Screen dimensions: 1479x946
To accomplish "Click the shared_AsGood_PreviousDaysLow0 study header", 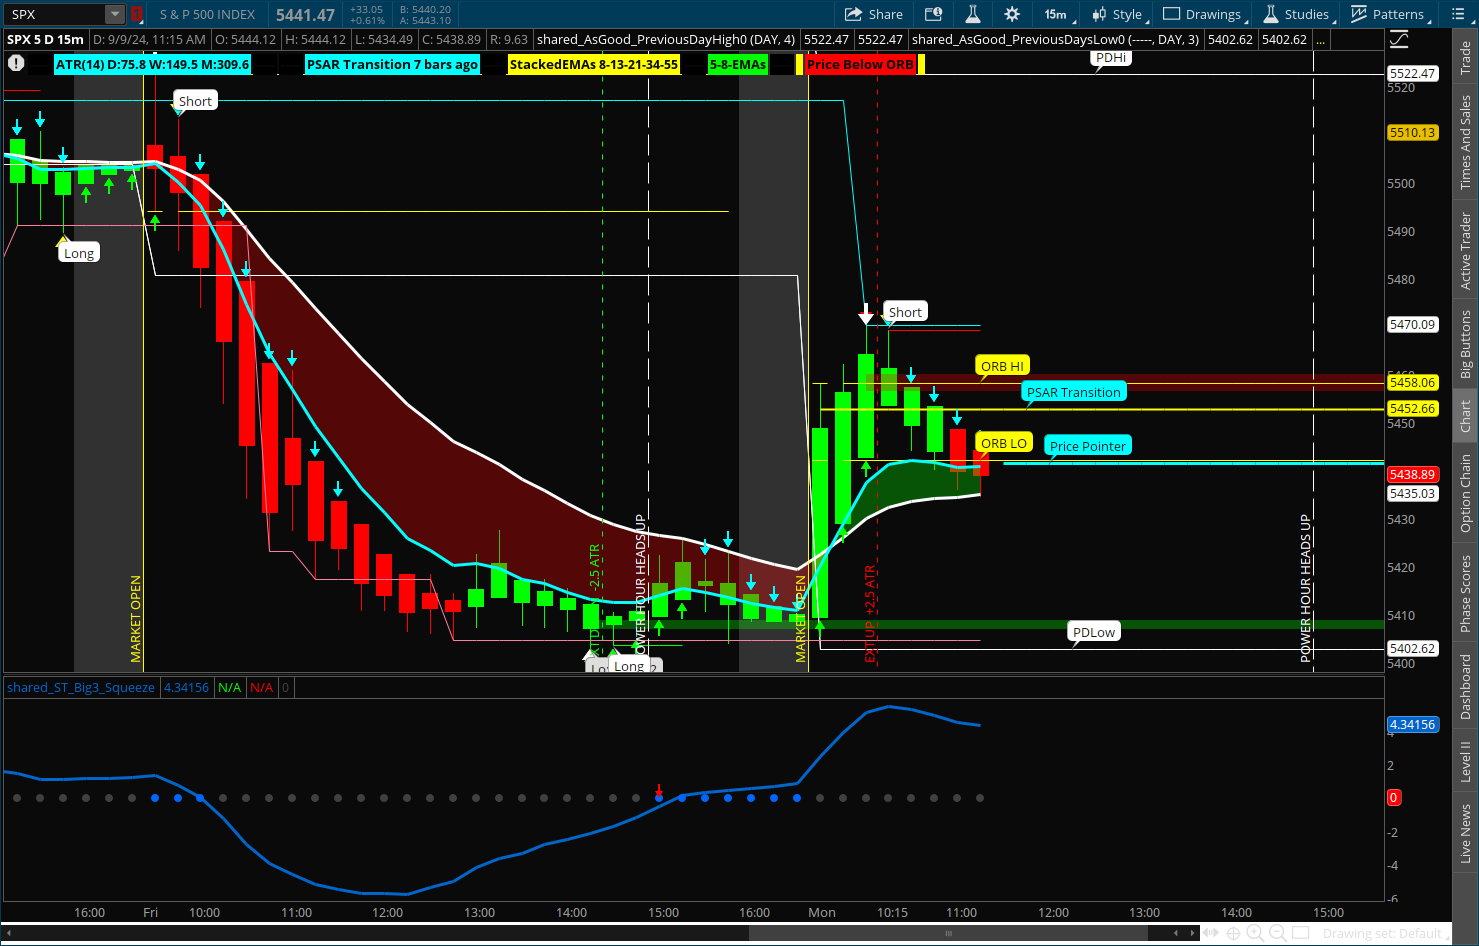I will pyautogui.click(x=1055, y=39).
